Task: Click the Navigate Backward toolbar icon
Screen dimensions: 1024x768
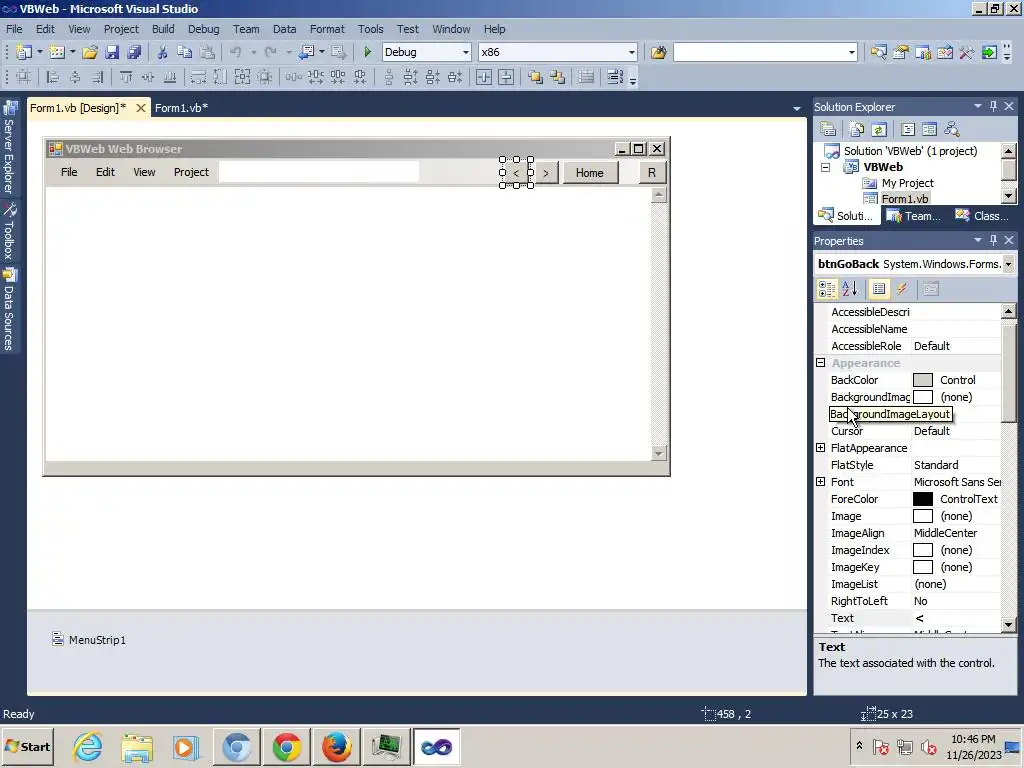Action: click(x=306, y=52)
